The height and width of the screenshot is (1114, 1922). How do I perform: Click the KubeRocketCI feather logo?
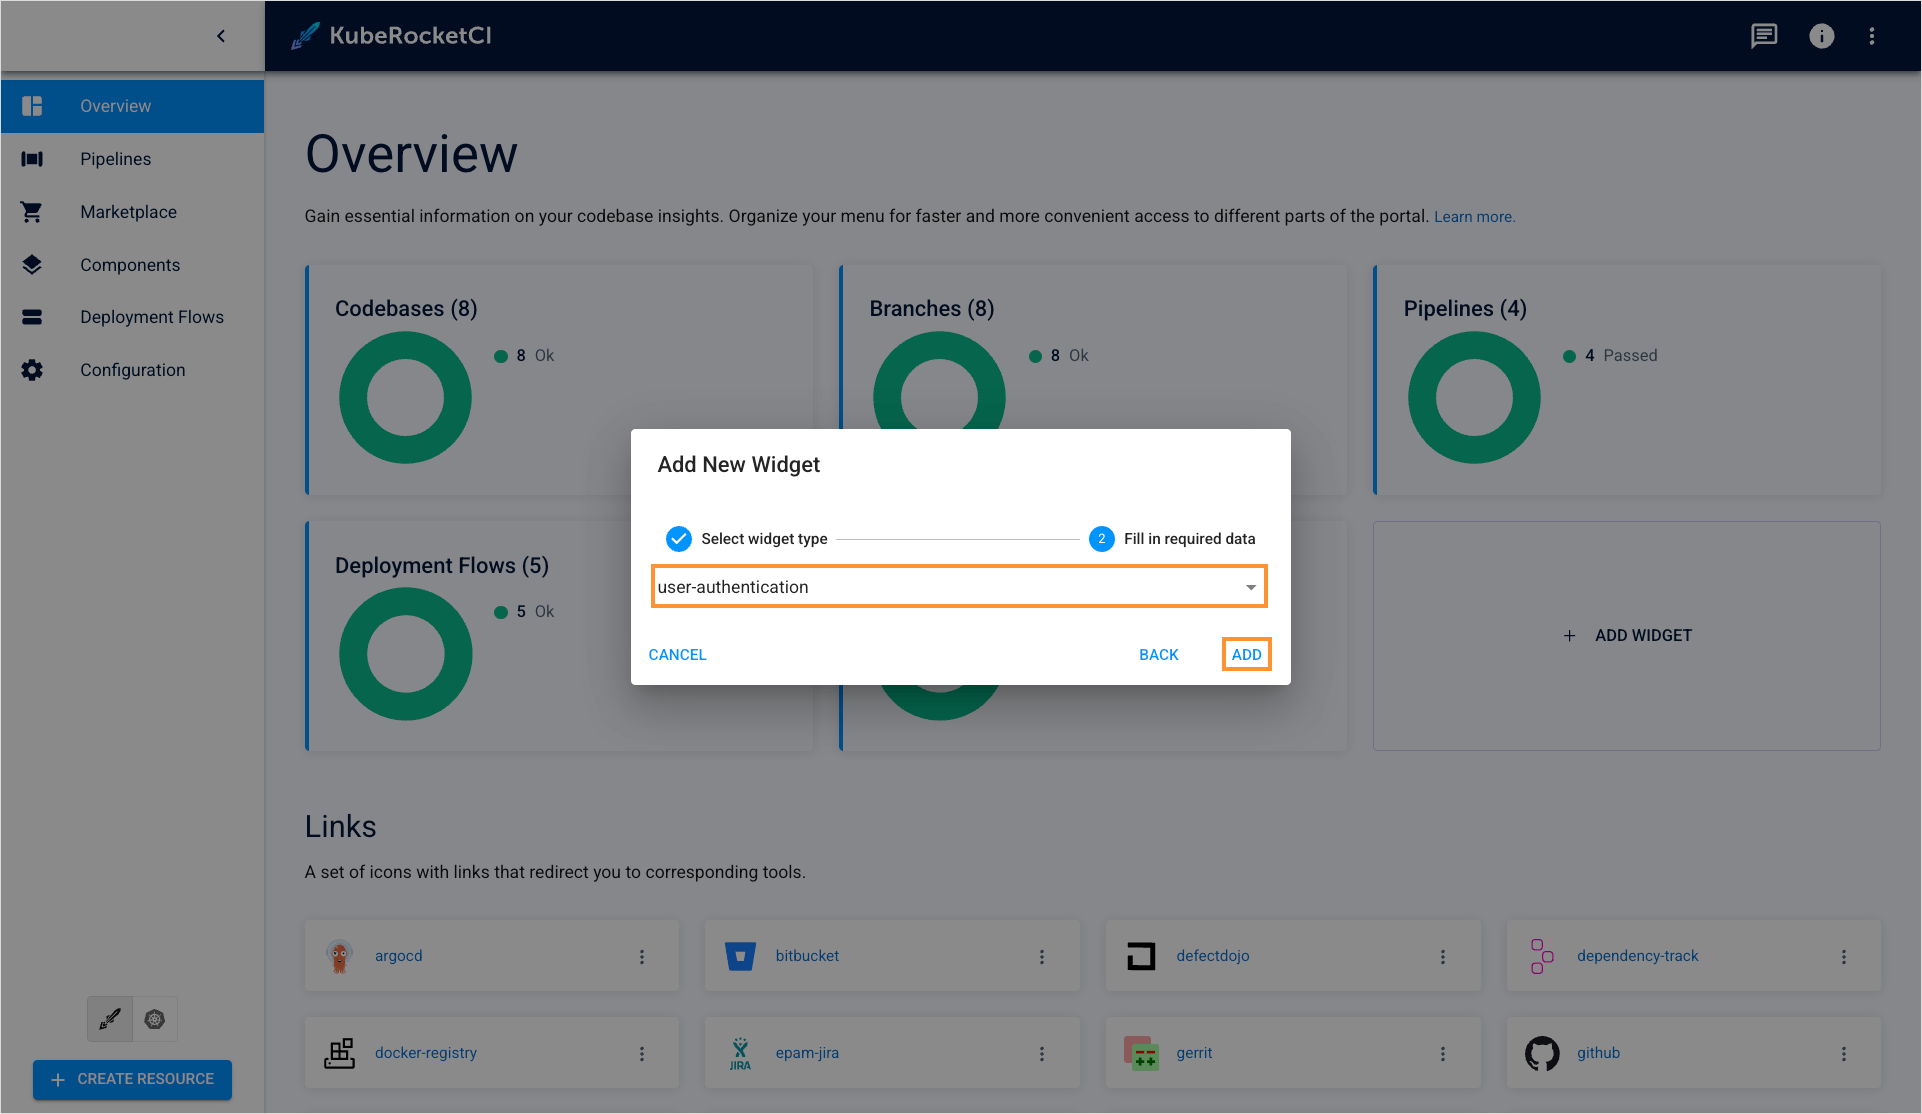[x=303, y=35]
